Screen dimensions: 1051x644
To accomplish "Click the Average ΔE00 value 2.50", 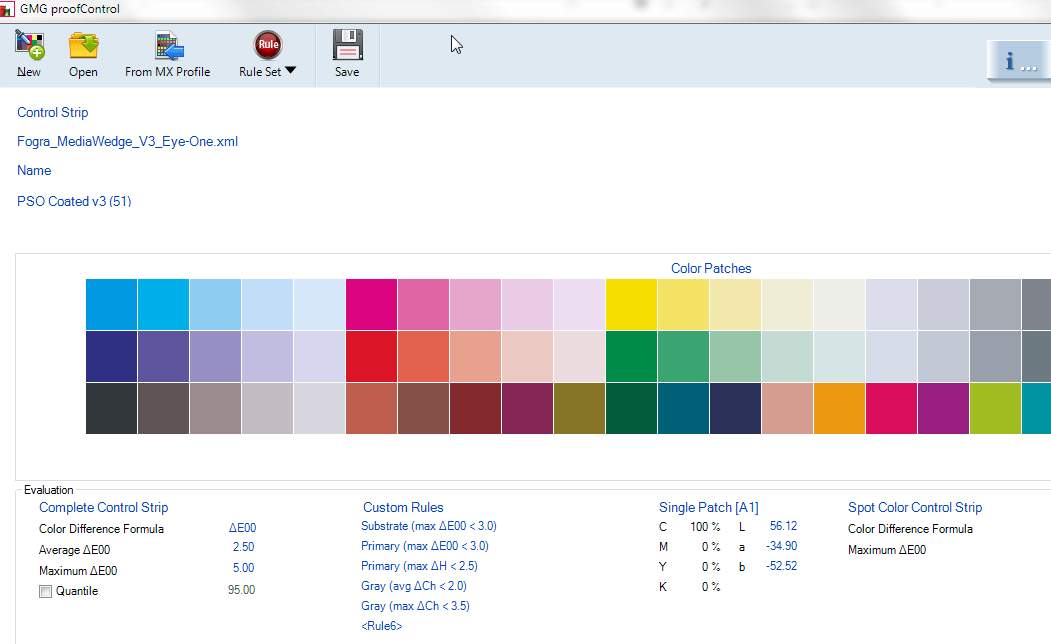I will tap(243, 547).
